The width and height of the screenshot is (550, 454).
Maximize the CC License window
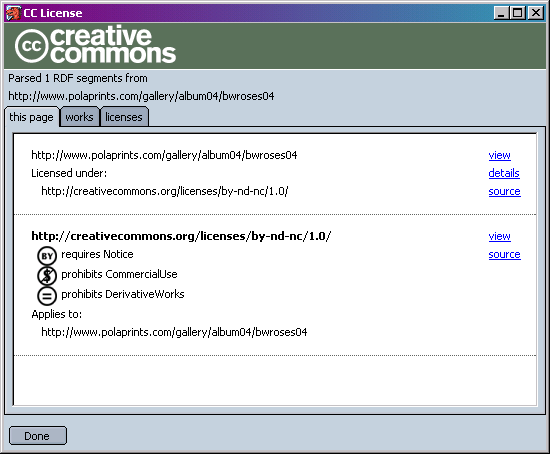pos(518,13)
